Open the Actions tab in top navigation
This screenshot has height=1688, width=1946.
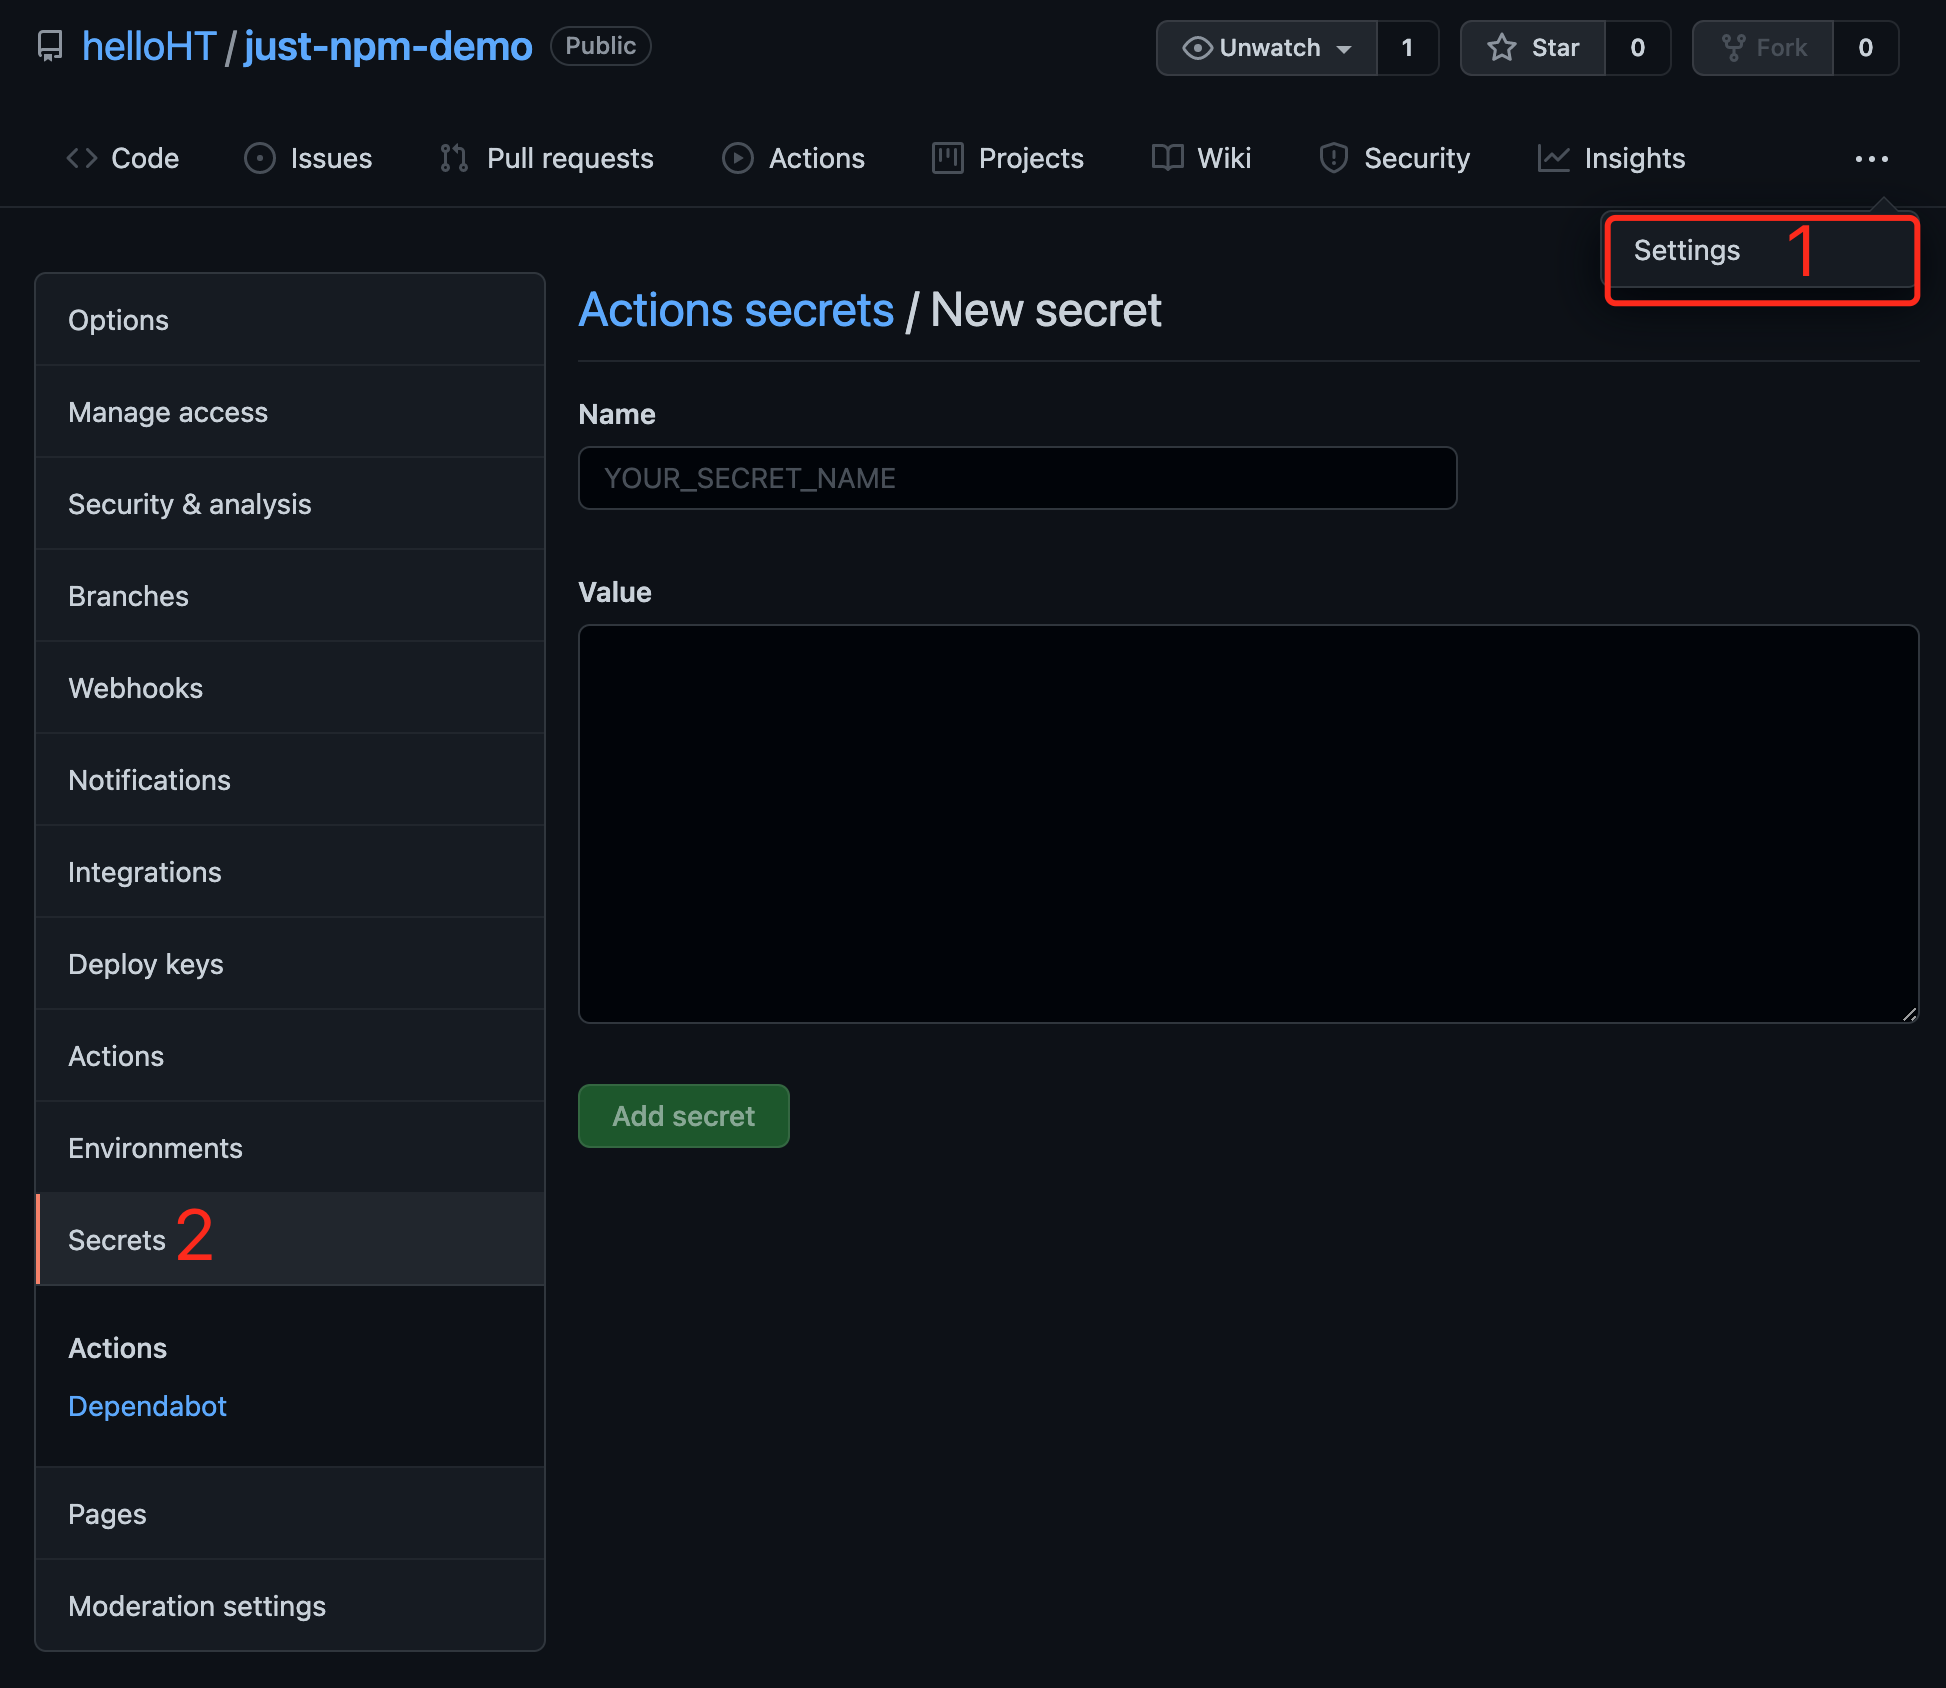pos(794,158)
